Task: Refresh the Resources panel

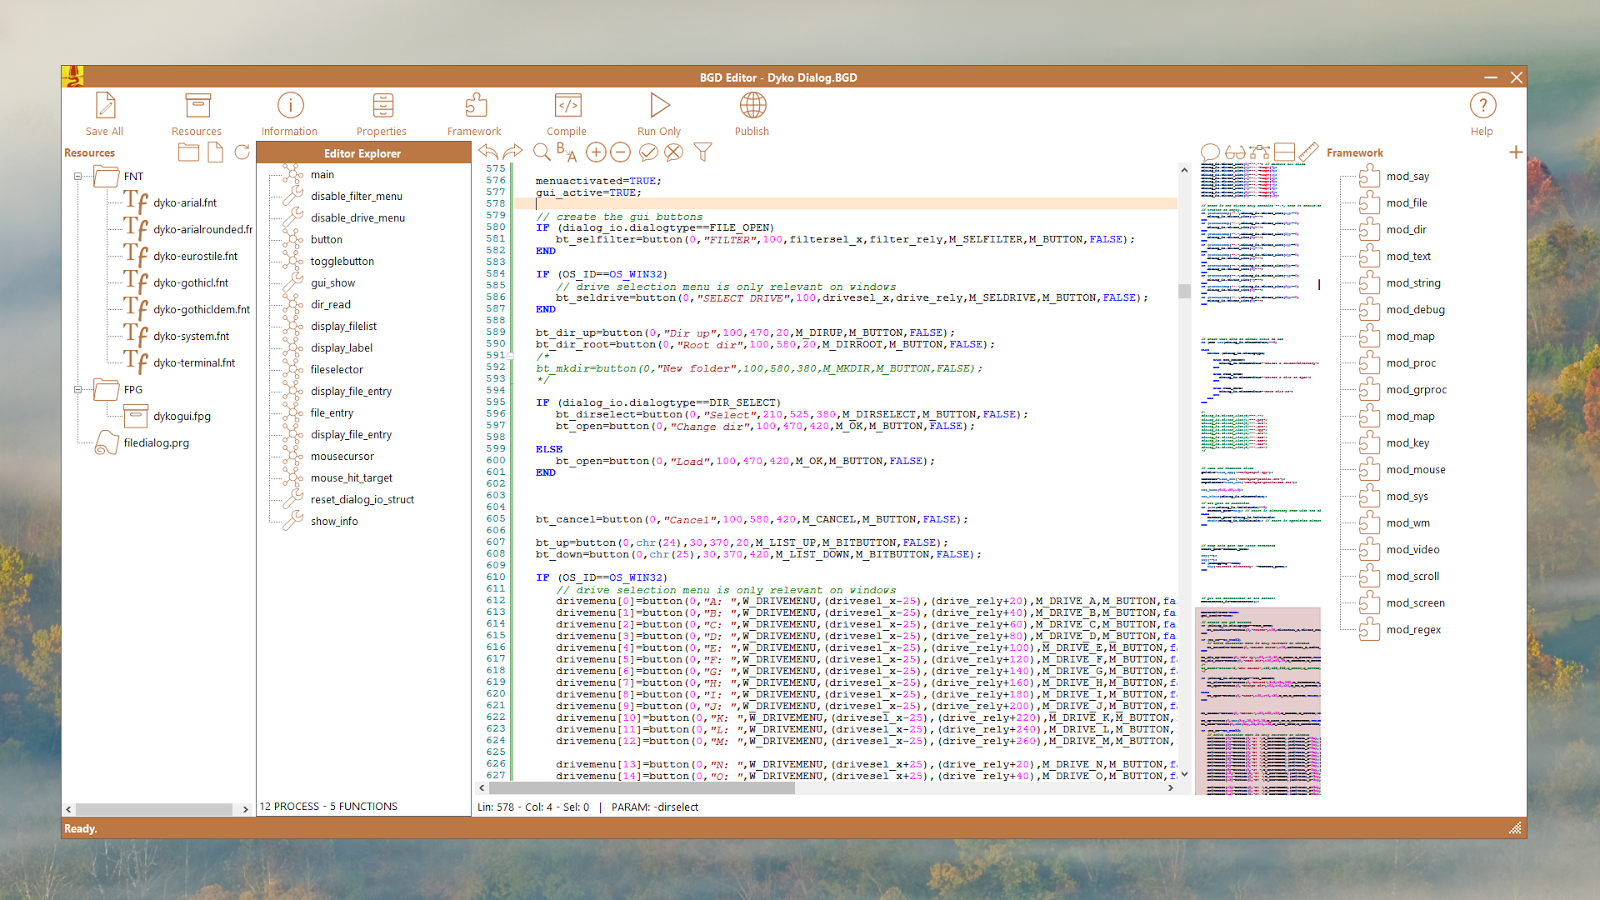Action: pos(242,152)
